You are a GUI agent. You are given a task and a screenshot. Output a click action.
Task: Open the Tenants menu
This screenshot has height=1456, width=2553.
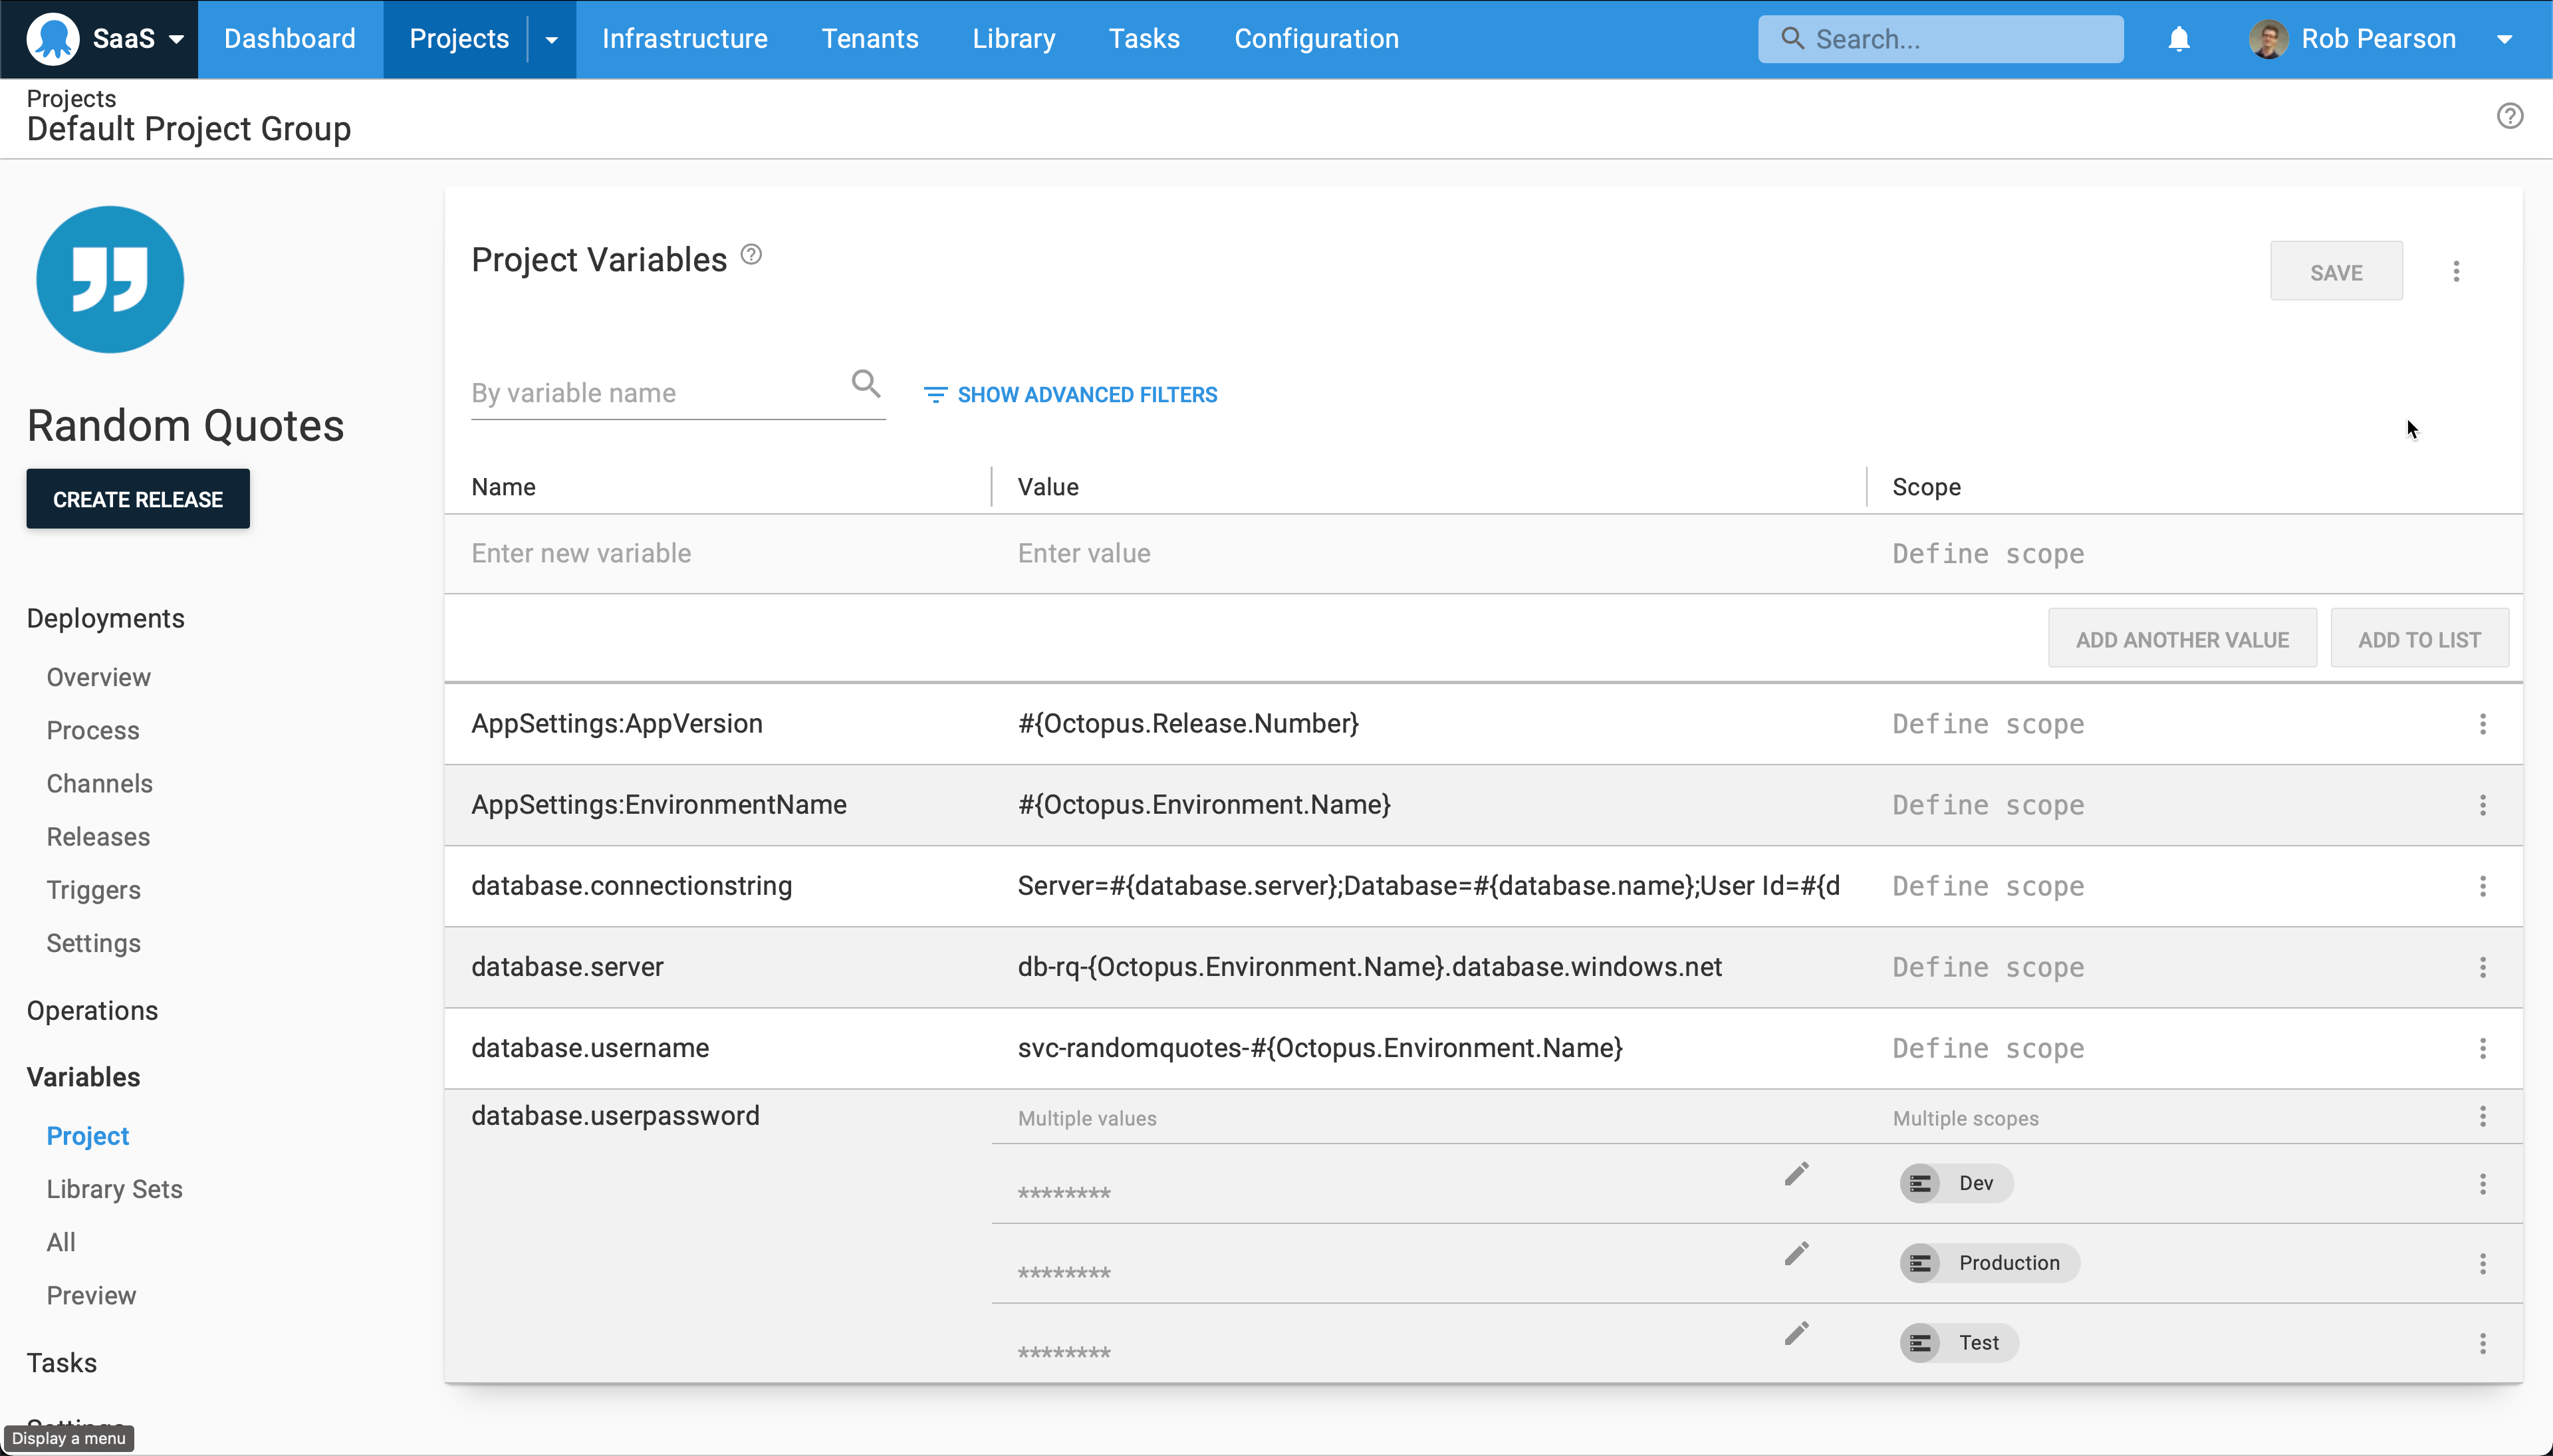pyautogui.click(x=869, y=38)
